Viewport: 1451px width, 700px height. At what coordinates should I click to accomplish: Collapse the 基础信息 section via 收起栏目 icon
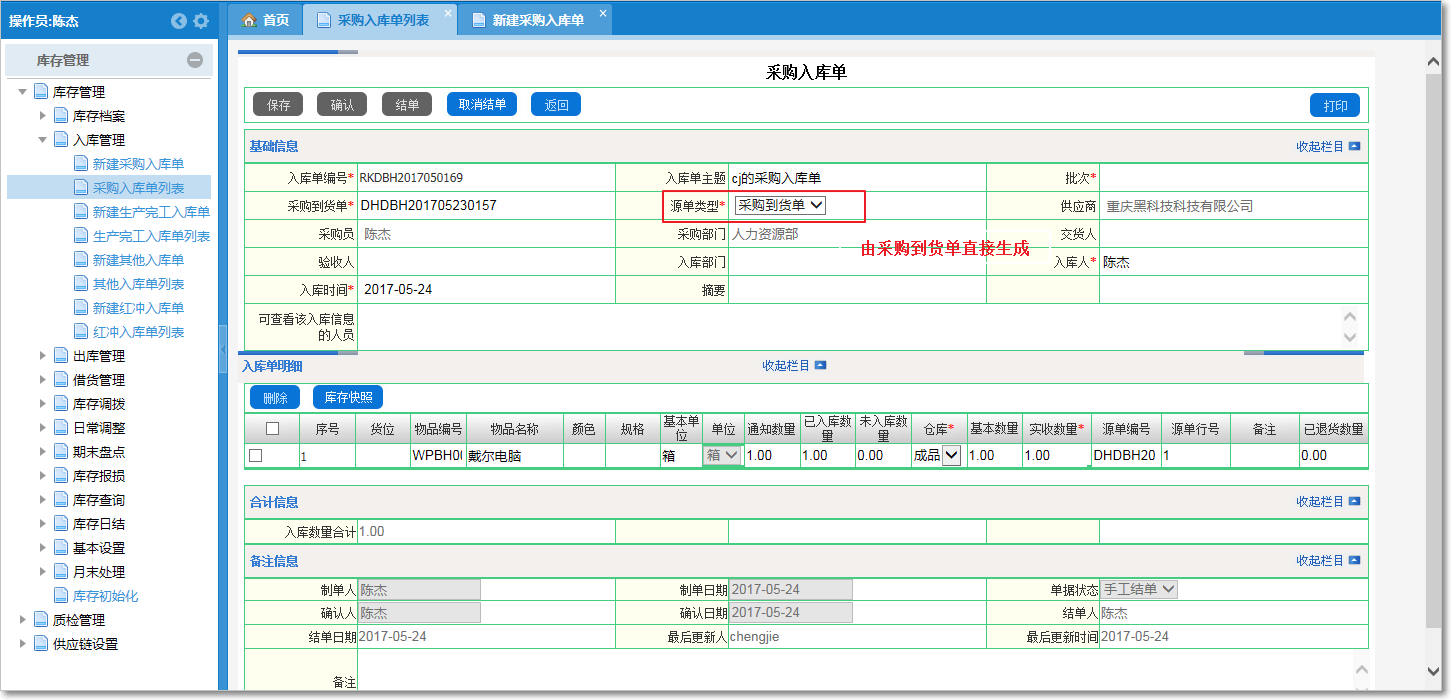point(1354,146)
